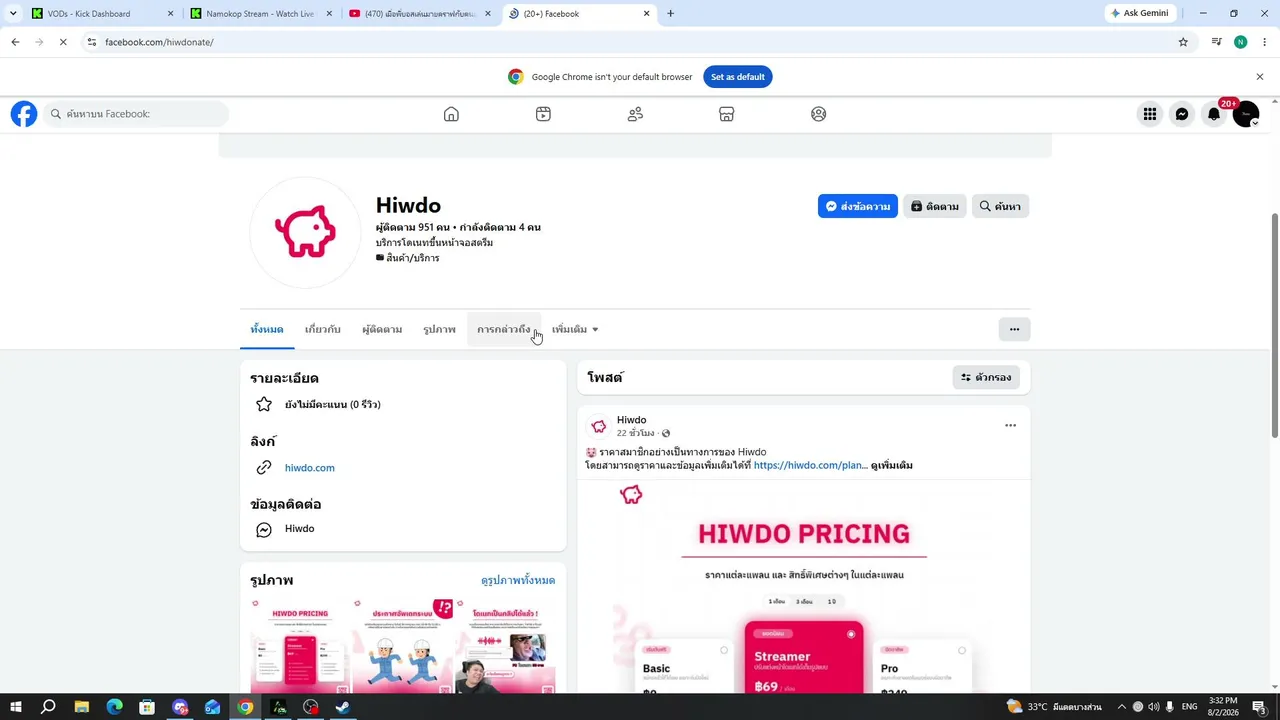1280x720 pixels.
Task: Click the Messenger icon under ข้อมูลติดต่อ
Action: (x=264, y=529)
